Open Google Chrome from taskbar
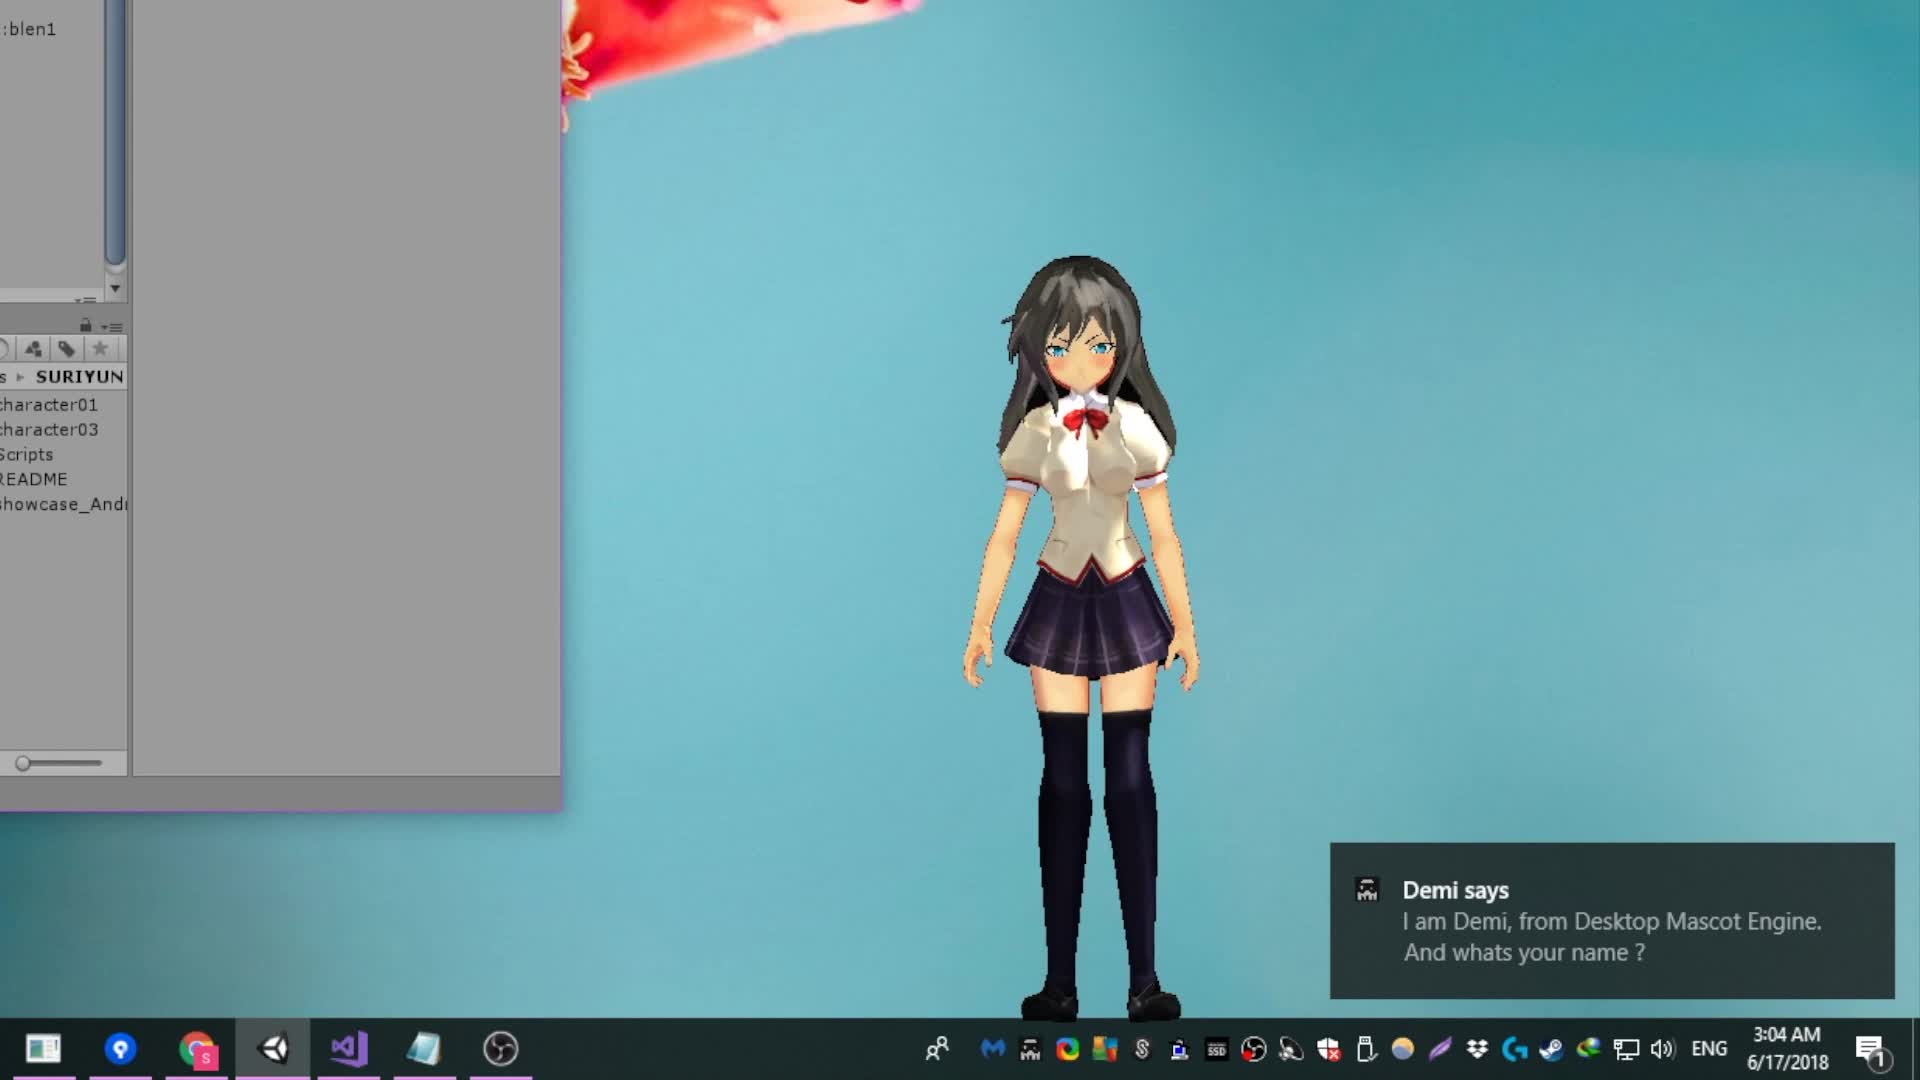The image size is (1920, 1080). point(197,1049)
